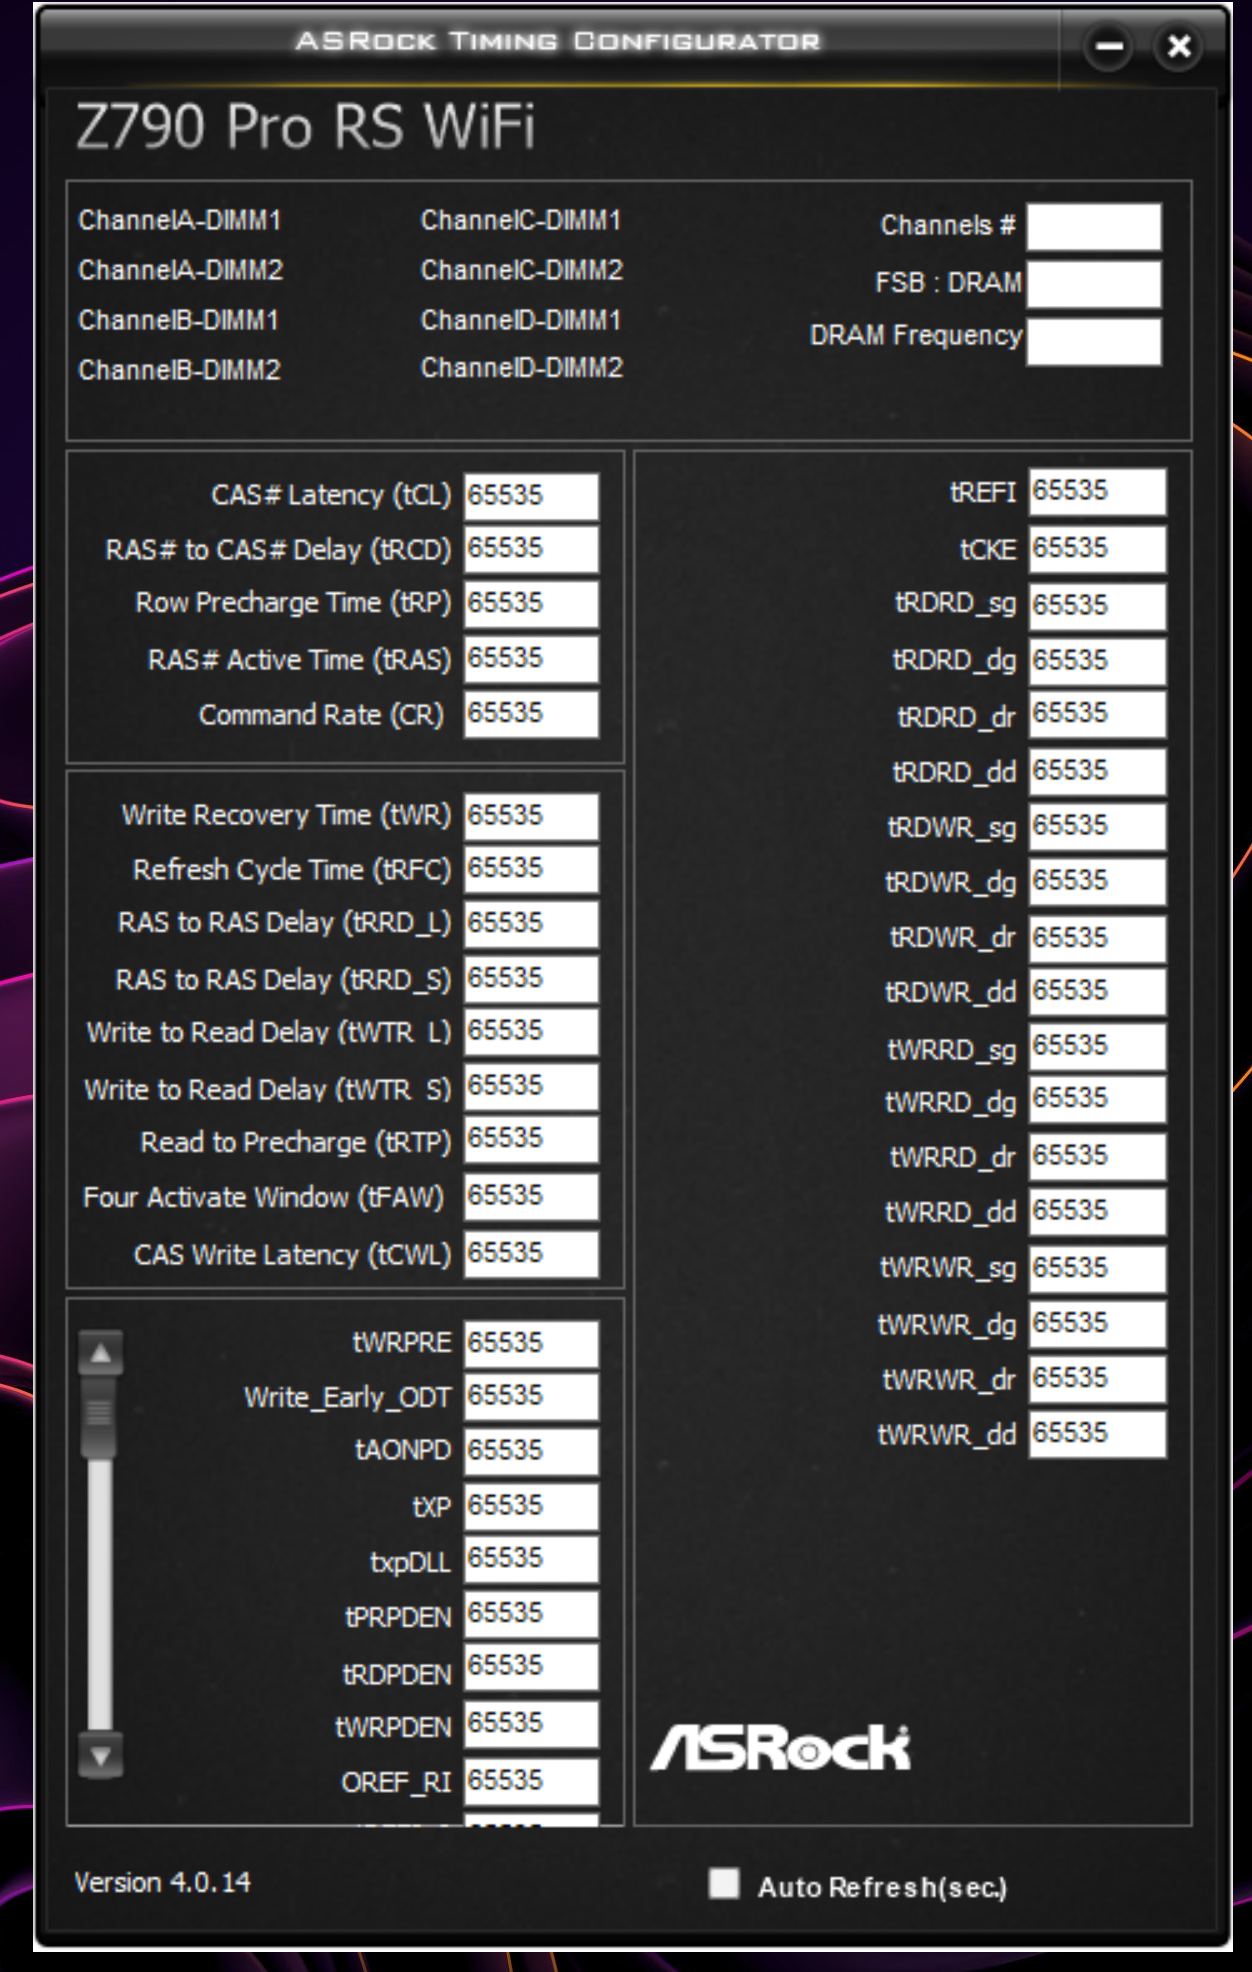
Task: Click the ChannelB-DIMM2 label
Action: pos(180,370)
